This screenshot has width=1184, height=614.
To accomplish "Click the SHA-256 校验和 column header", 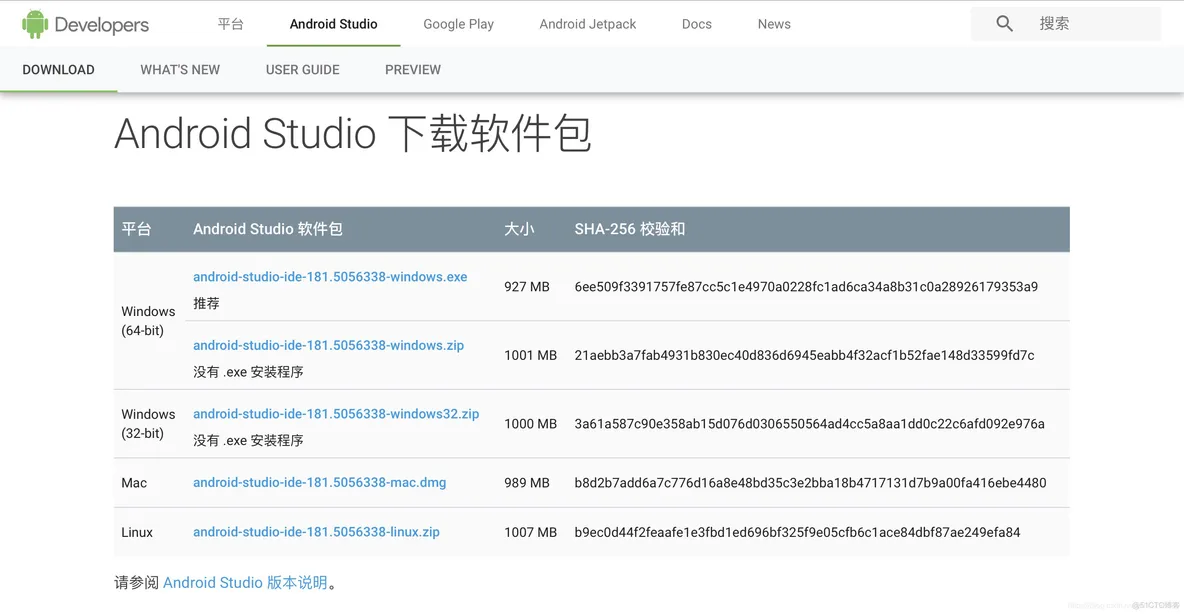I will point(630,229).
